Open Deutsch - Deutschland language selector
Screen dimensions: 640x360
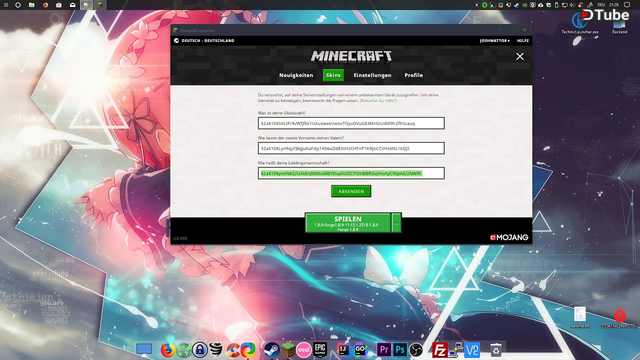(204, 41)
